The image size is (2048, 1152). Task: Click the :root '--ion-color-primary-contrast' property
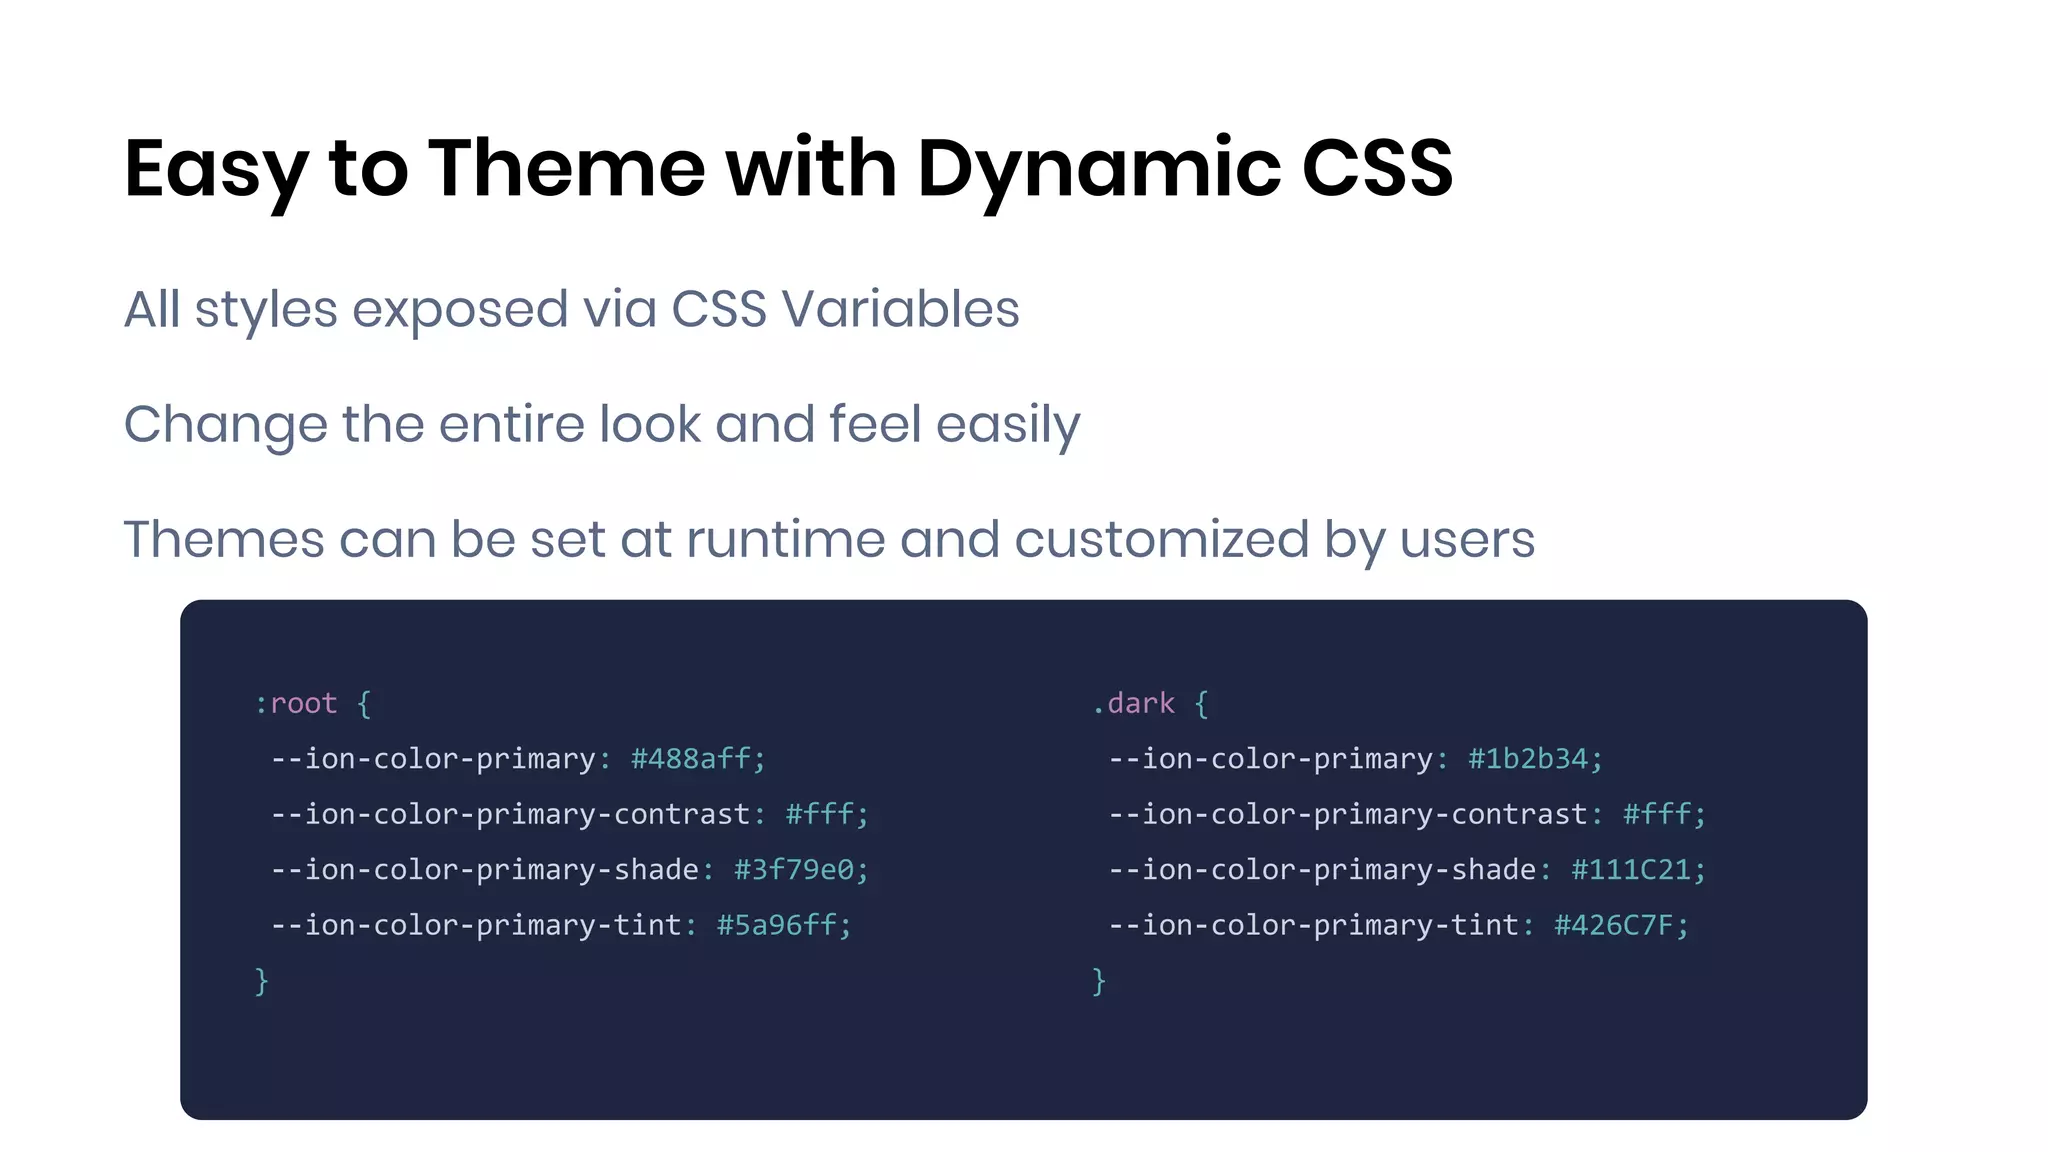(510, 815)
